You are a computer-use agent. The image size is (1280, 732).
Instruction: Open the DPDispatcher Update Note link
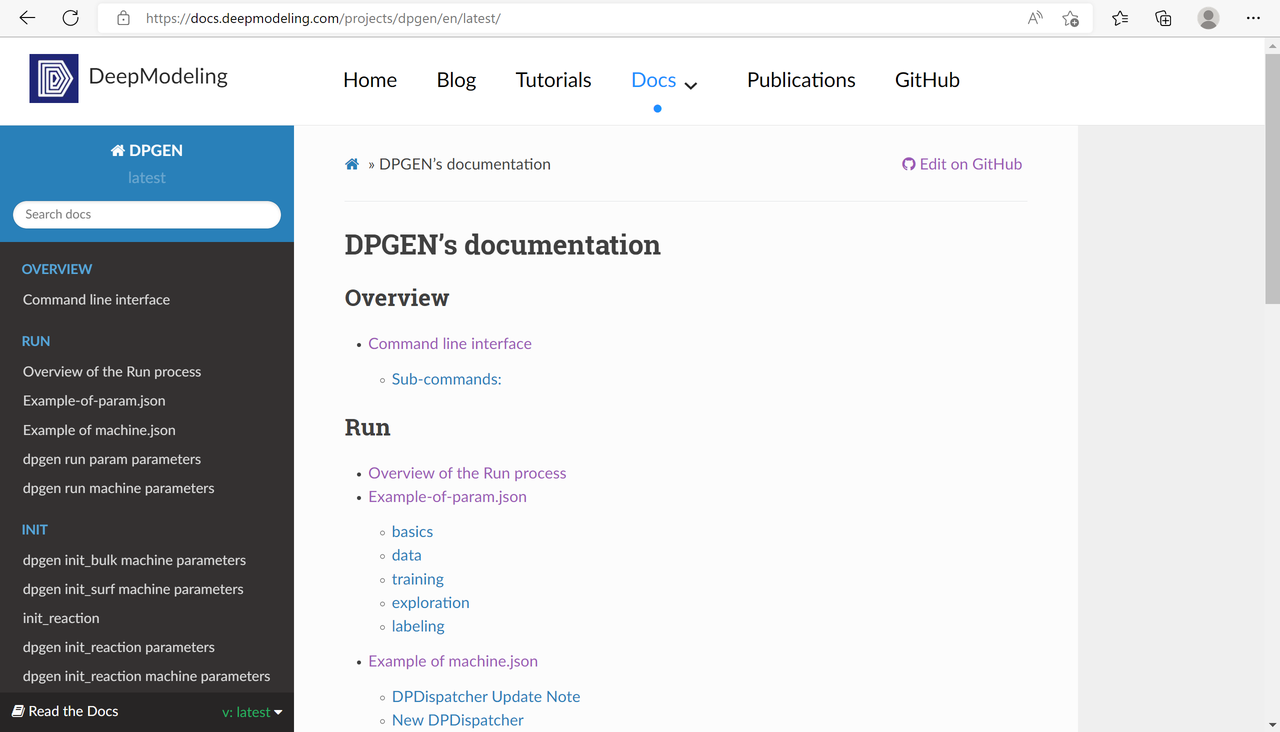point(486,696)
